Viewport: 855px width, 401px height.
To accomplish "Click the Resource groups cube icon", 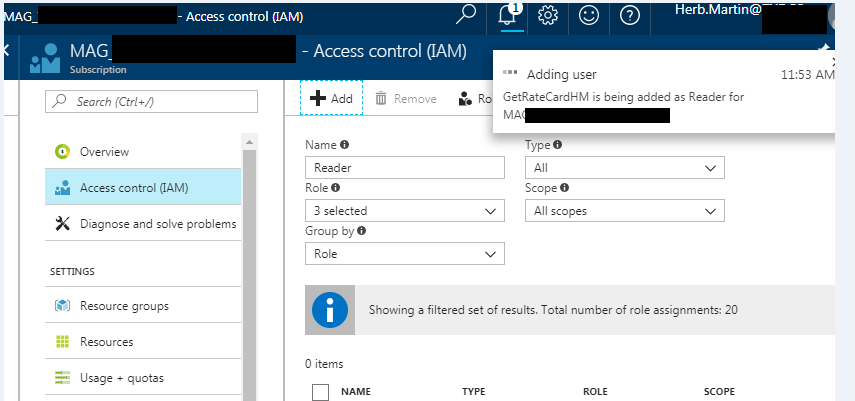I will 63,306.
